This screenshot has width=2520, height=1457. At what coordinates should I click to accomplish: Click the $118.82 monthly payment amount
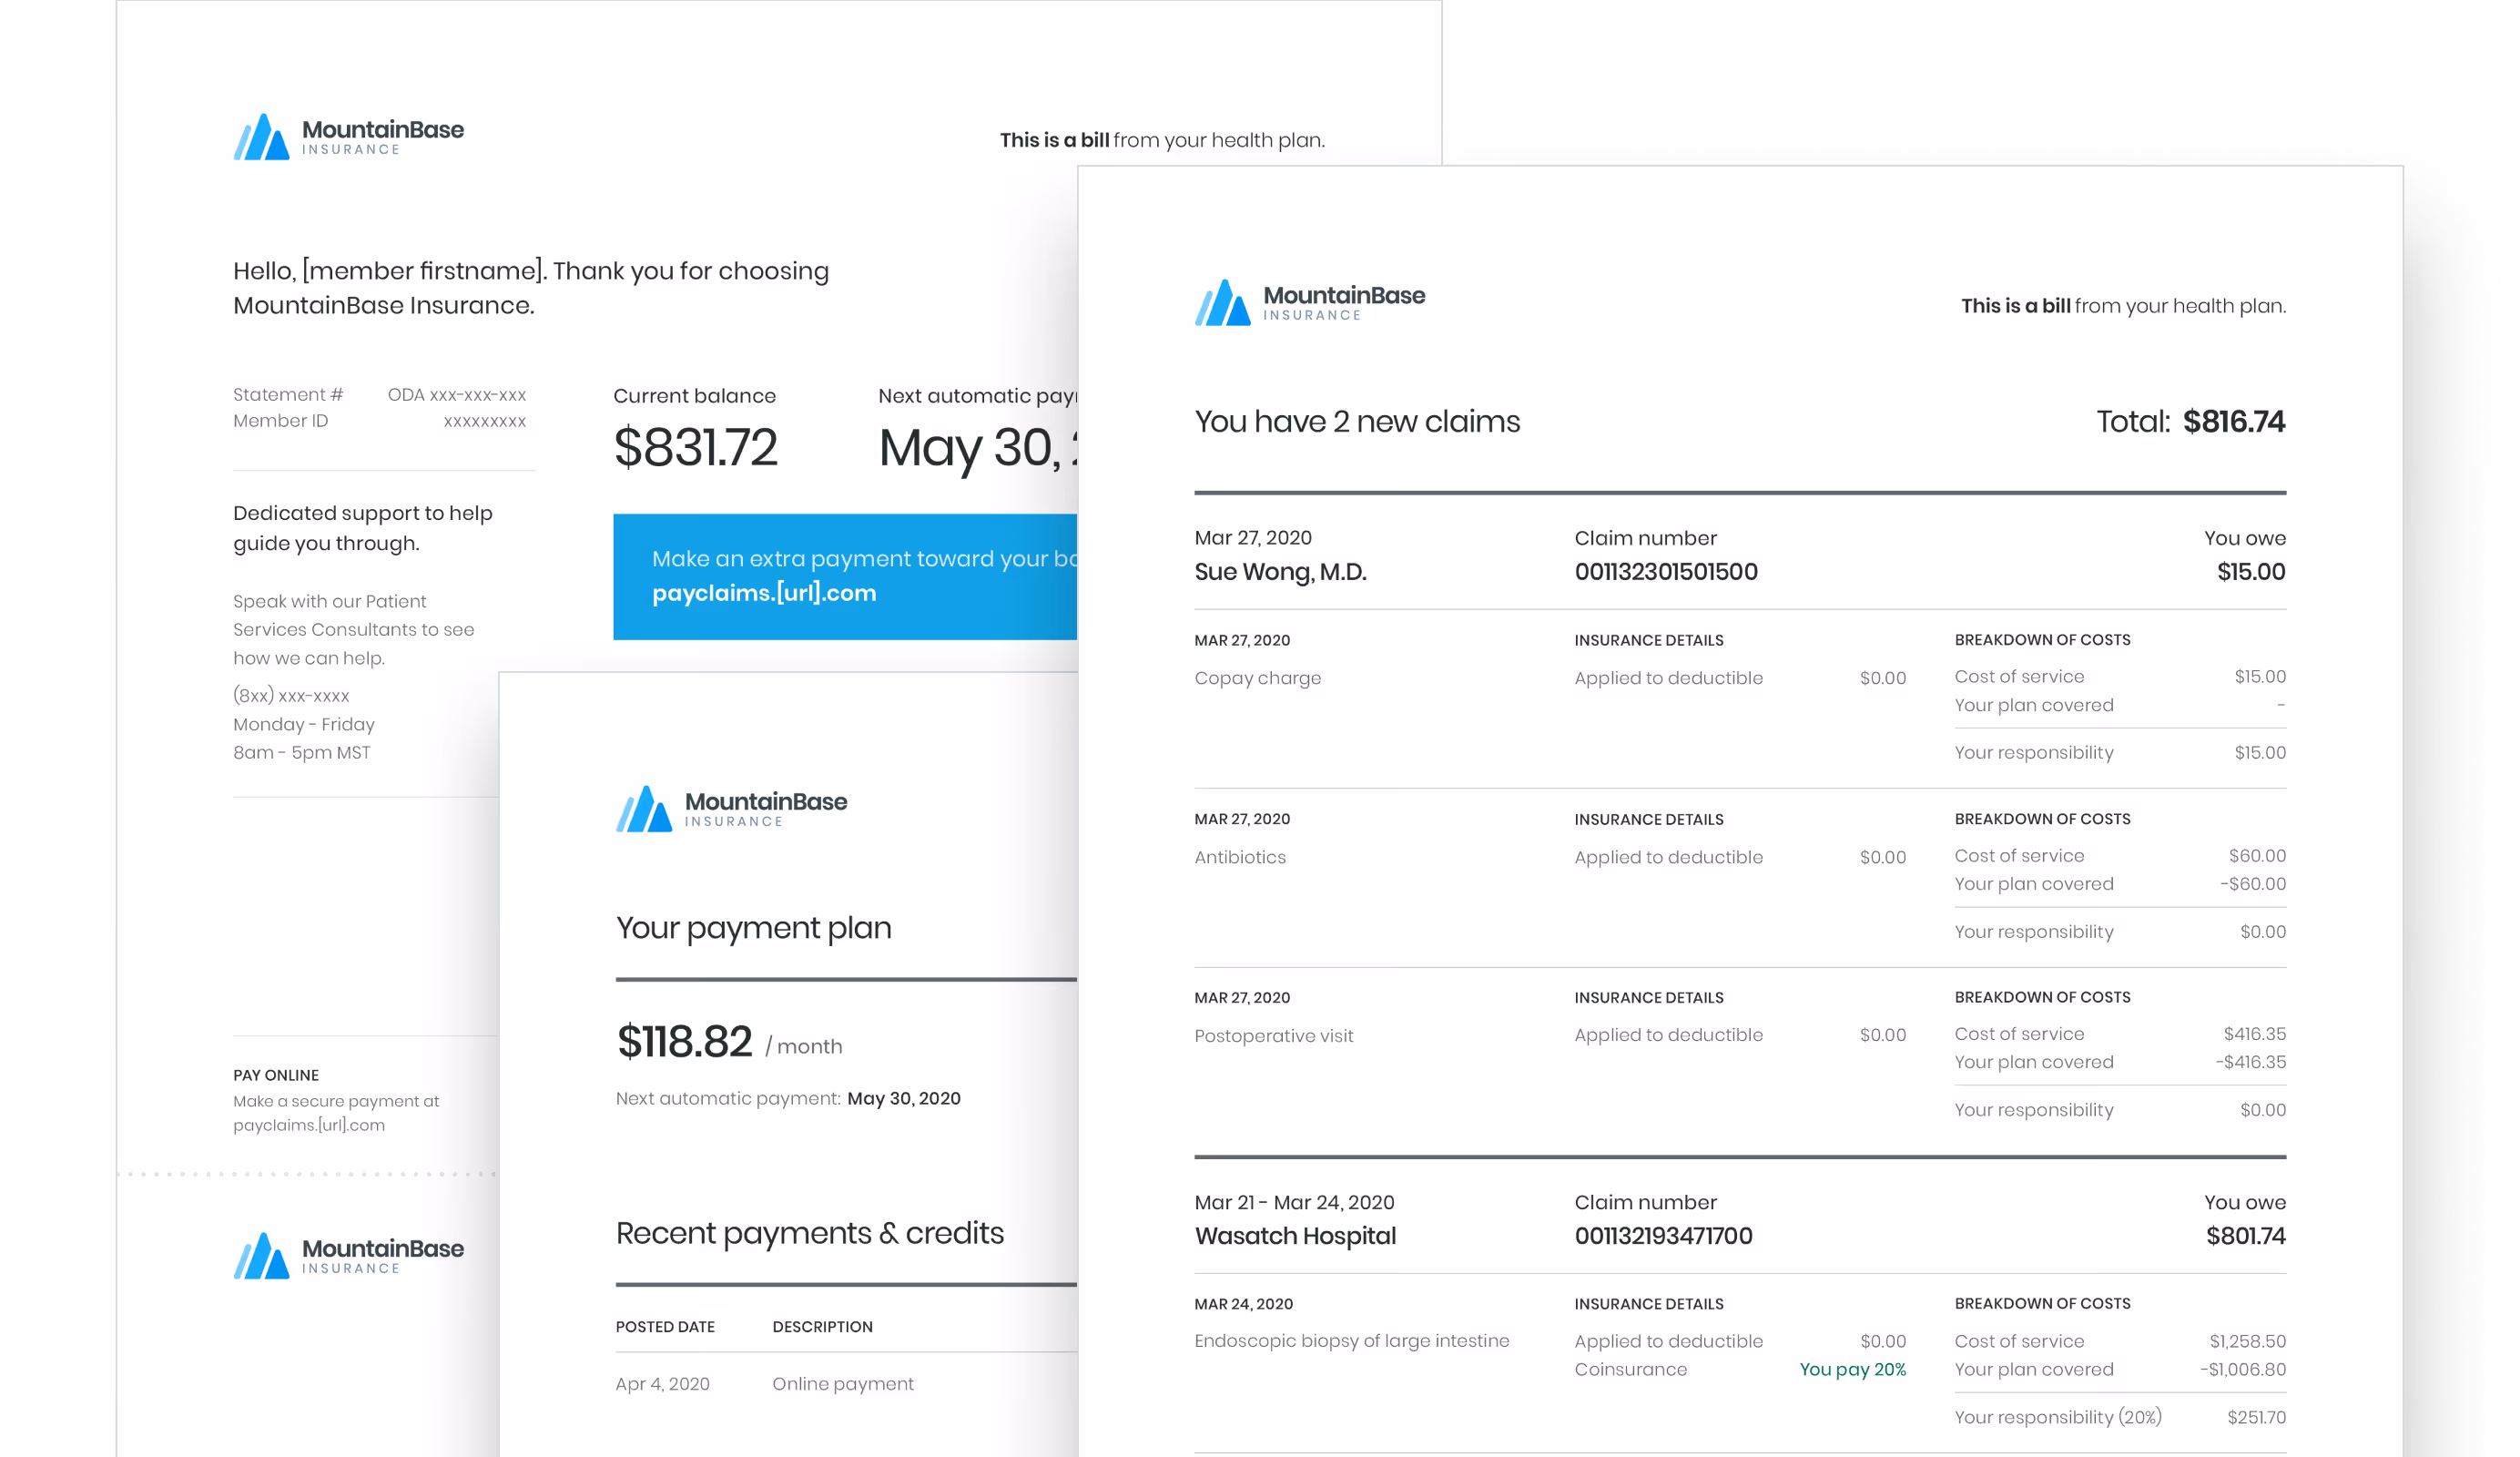(684, 1042)
